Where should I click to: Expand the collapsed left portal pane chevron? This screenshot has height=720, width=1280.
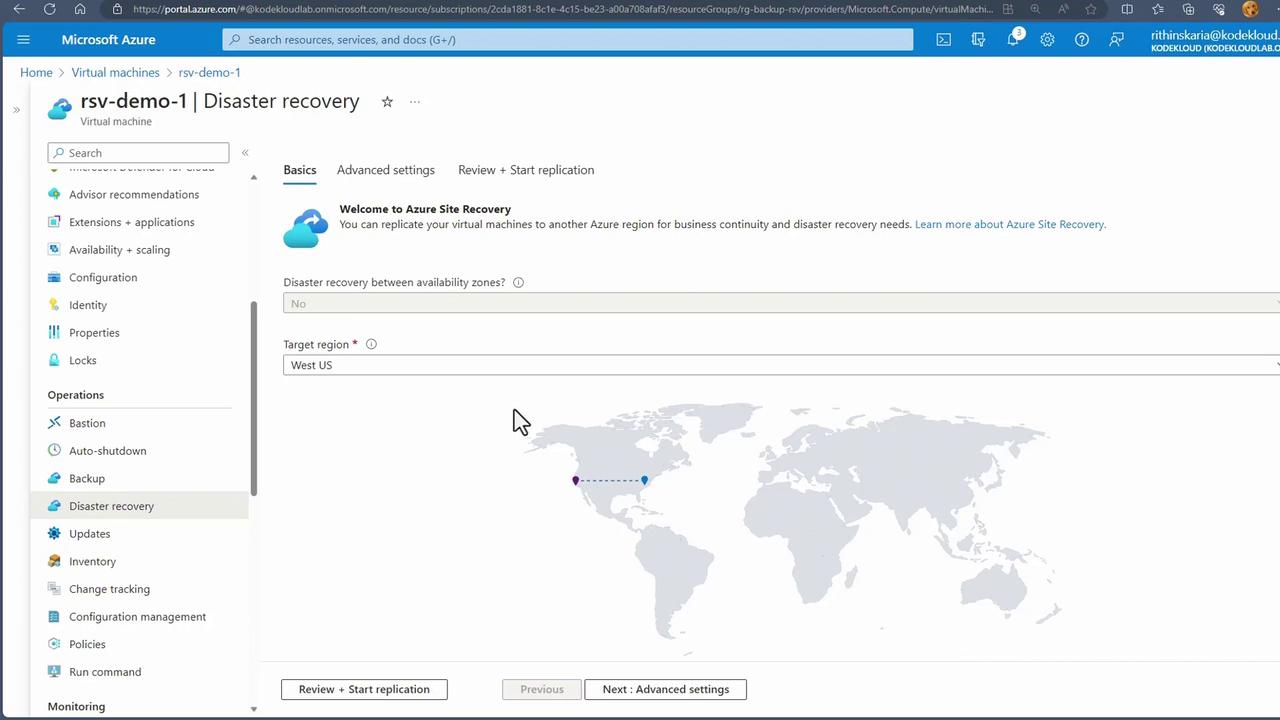(x=16, y=110)
